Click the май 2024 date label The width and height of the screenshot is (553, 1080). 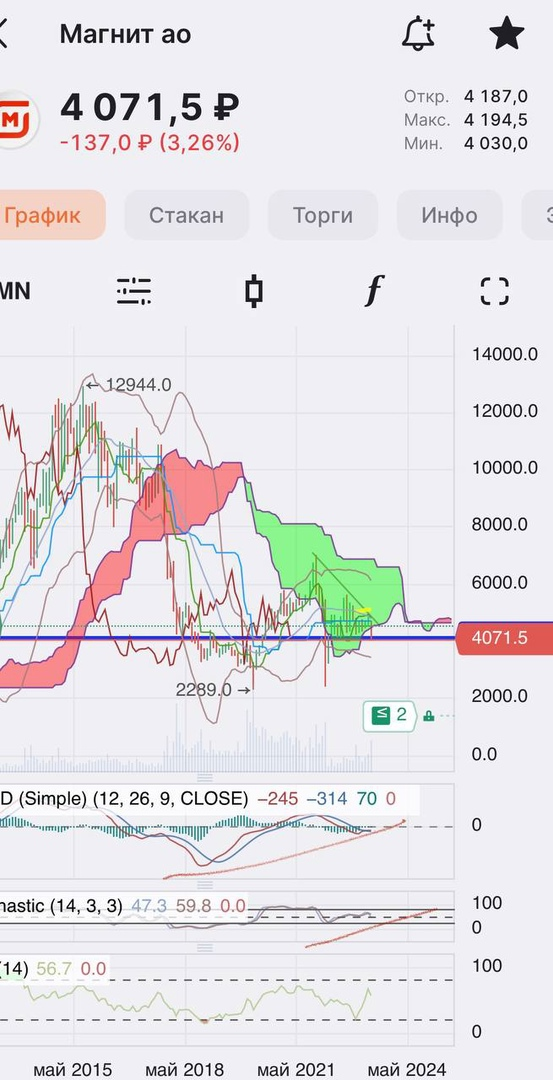(x=406, y=1069)
